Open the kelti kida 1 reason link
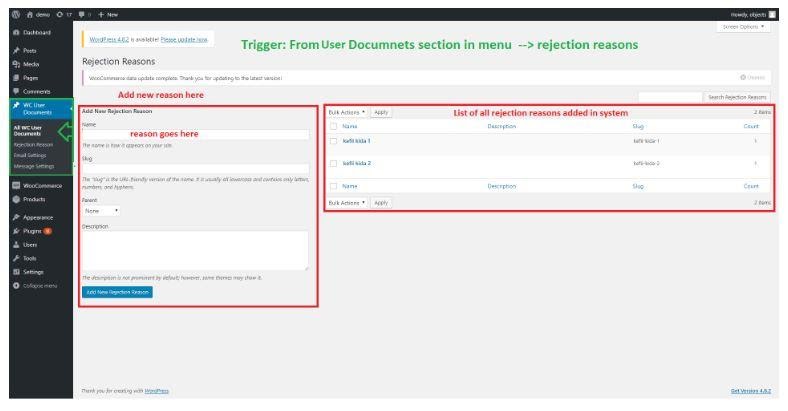The height and width of the screenshot is (411, 788). [356, 141]
